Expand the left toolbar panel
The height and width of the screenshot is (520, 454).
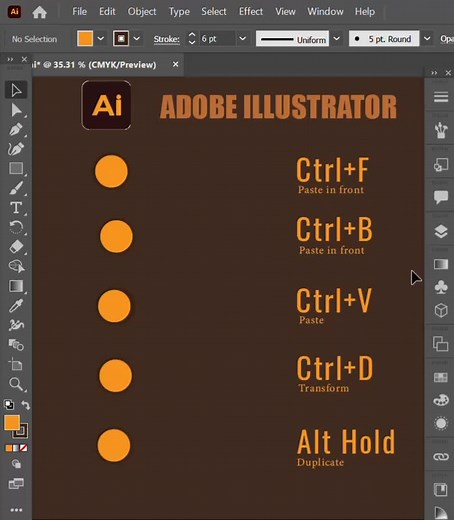[x=10, y=59]
